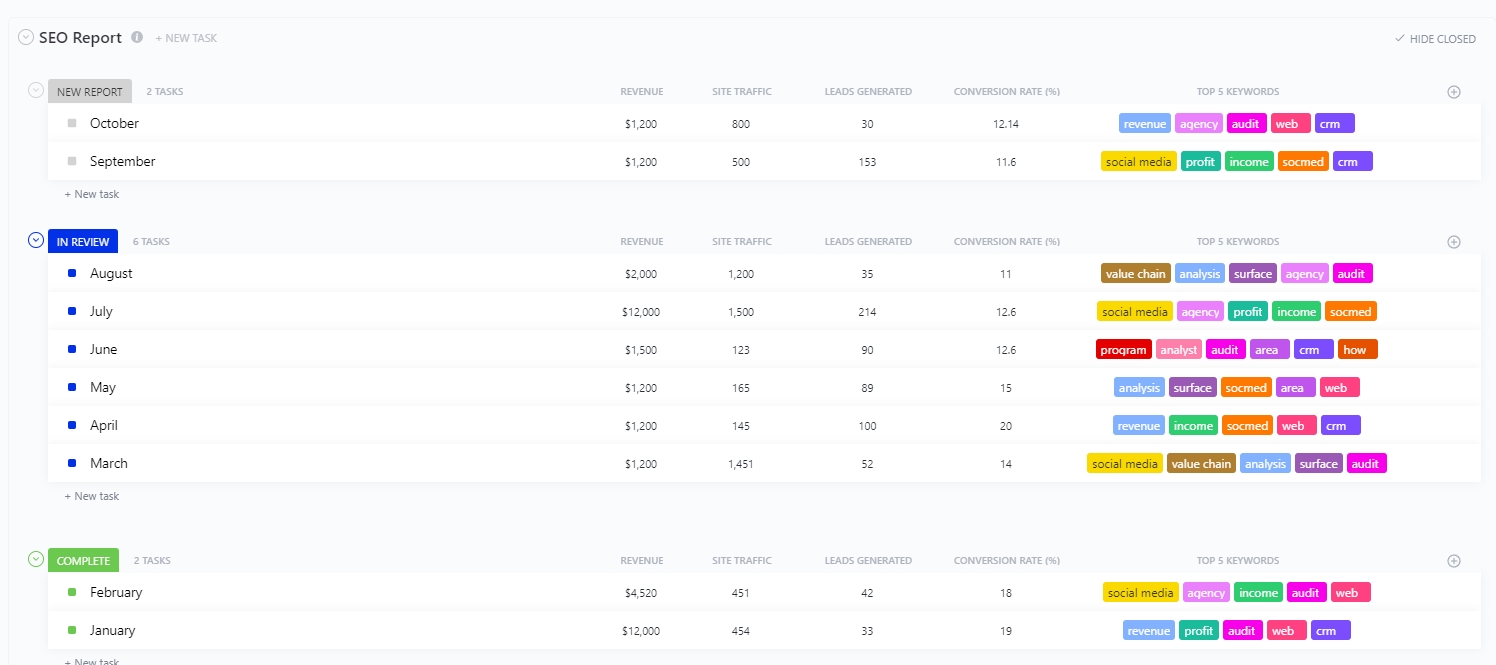Viewport: 1496px width, 665px height.
Task: Click the add column plus icon in IN REVIEW header
Action: [x=1454, y=241]
